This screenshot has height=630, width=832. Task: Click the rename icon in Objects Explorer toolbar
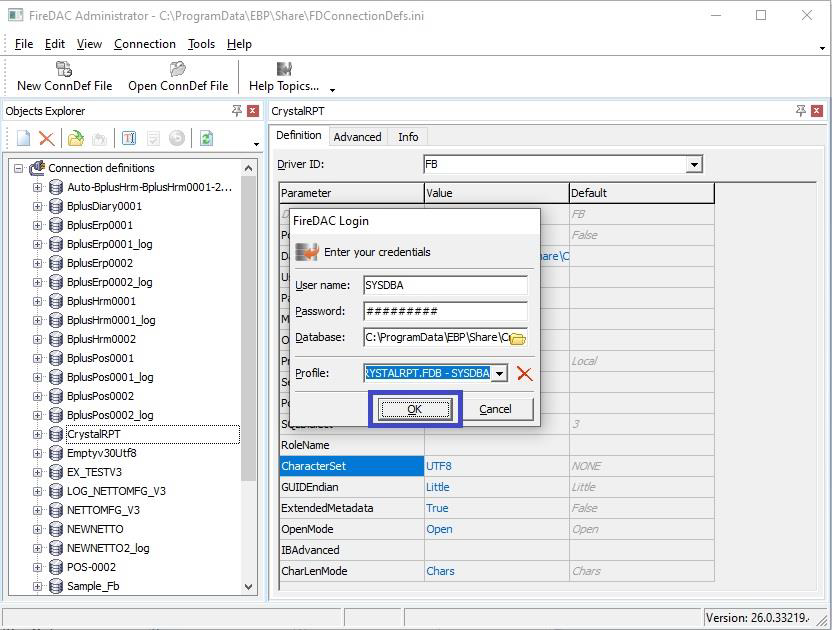128,138
